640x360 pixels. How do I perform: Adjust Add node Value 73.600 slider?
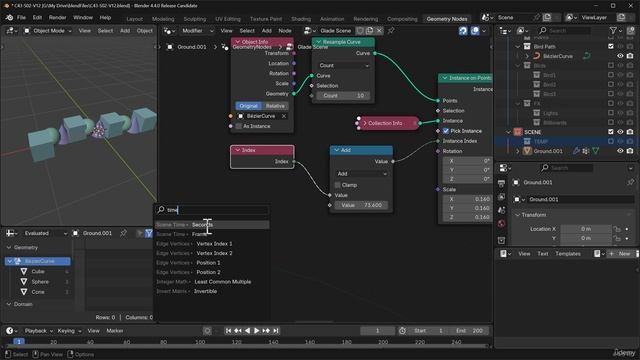(361, 205)
